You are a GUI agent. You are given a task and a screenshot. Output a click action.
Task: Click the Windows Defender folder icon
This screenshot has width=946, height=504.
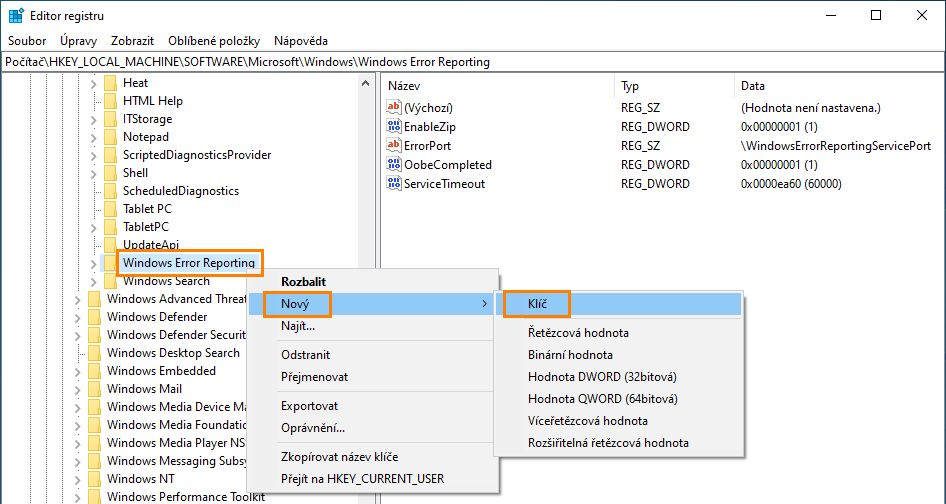coord(95,317)
